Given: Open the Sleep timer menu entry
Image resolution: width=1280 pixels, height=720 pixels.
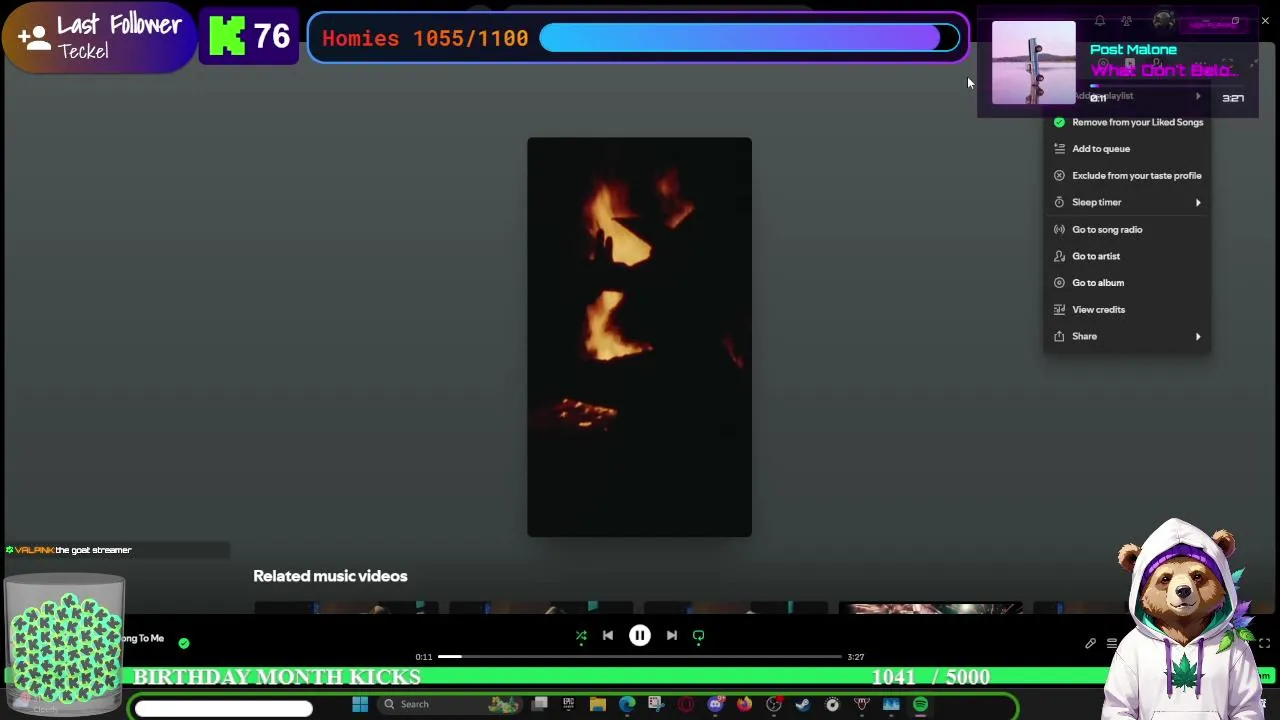Looking at the screenshot, I should pos(1127,202).
